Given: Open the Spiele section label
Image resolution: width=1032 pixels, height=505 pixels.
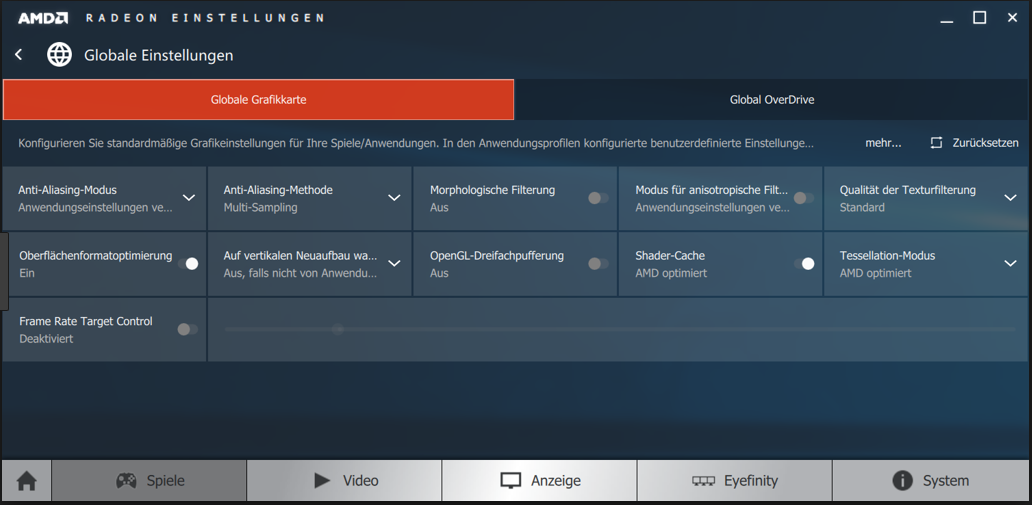Looking at the screenshot, I should click(x=165, y=481).
